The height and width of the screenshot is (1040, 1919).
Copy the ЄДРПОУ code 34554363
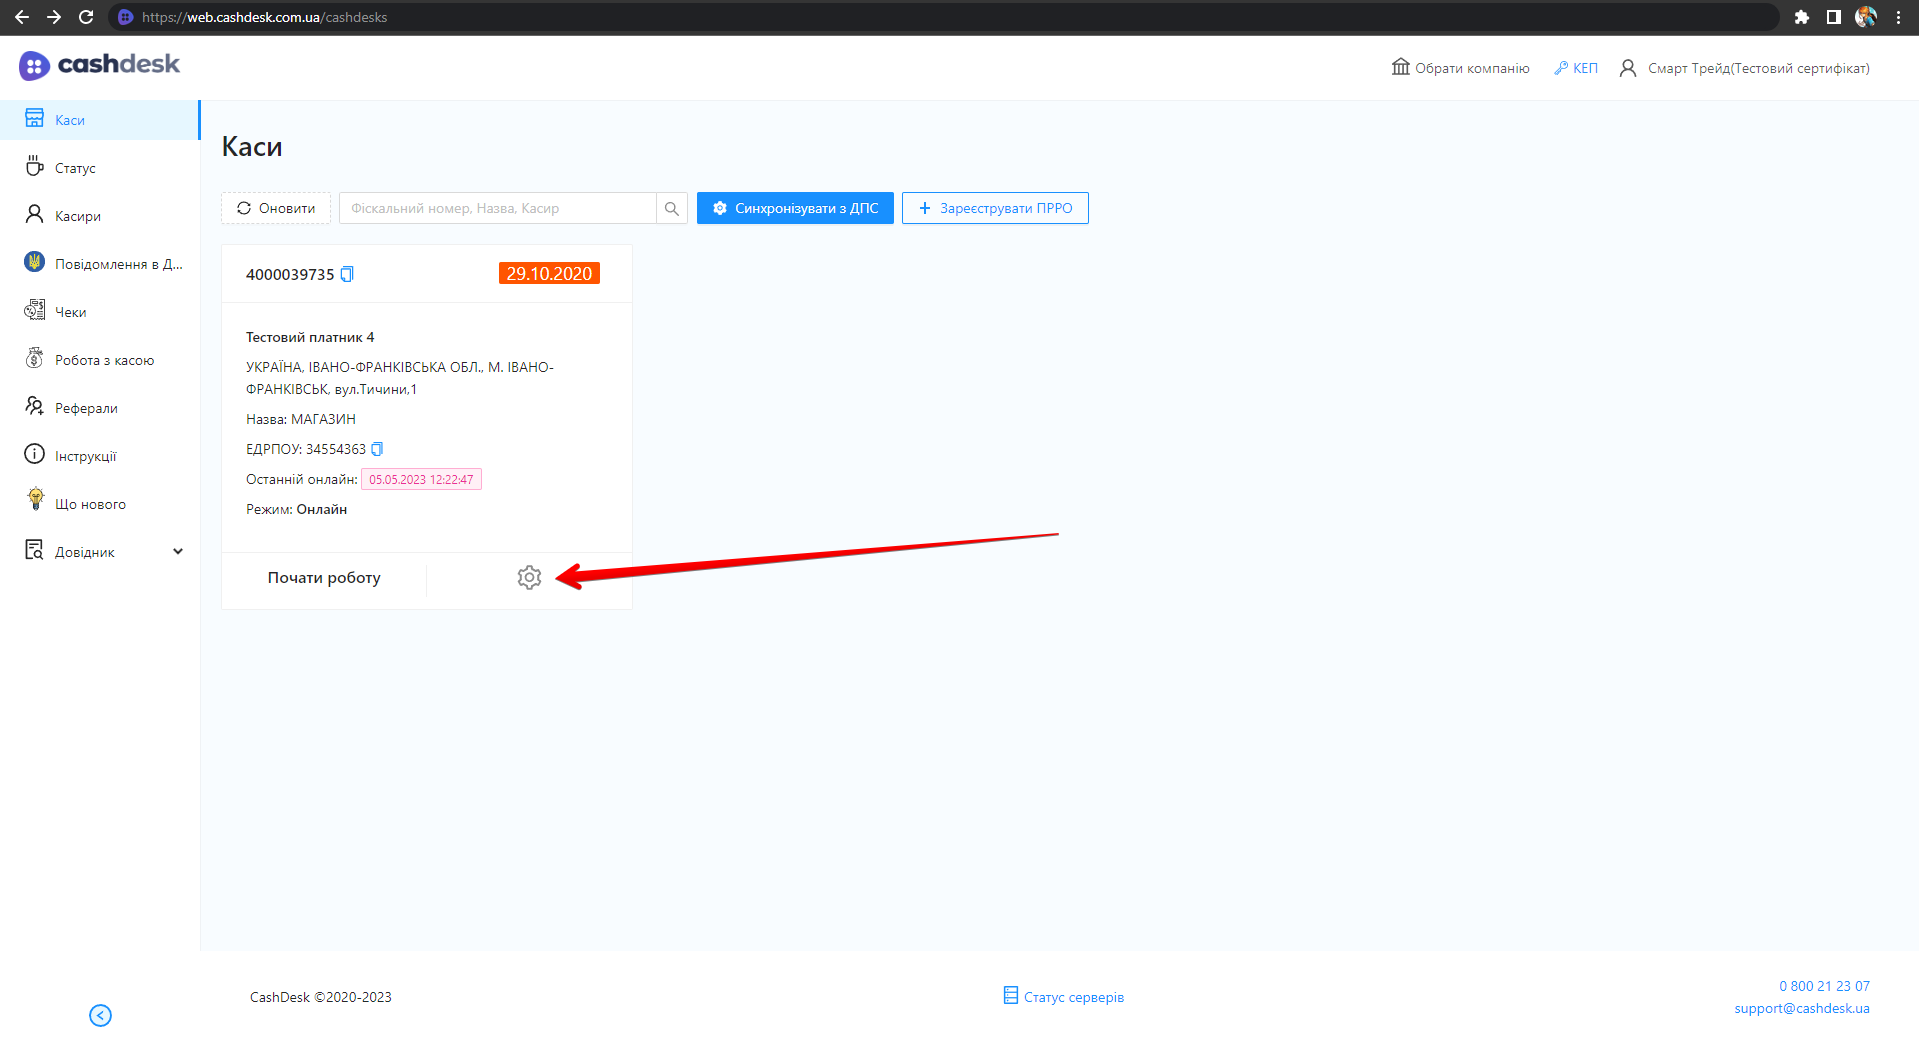coord(377,449)
